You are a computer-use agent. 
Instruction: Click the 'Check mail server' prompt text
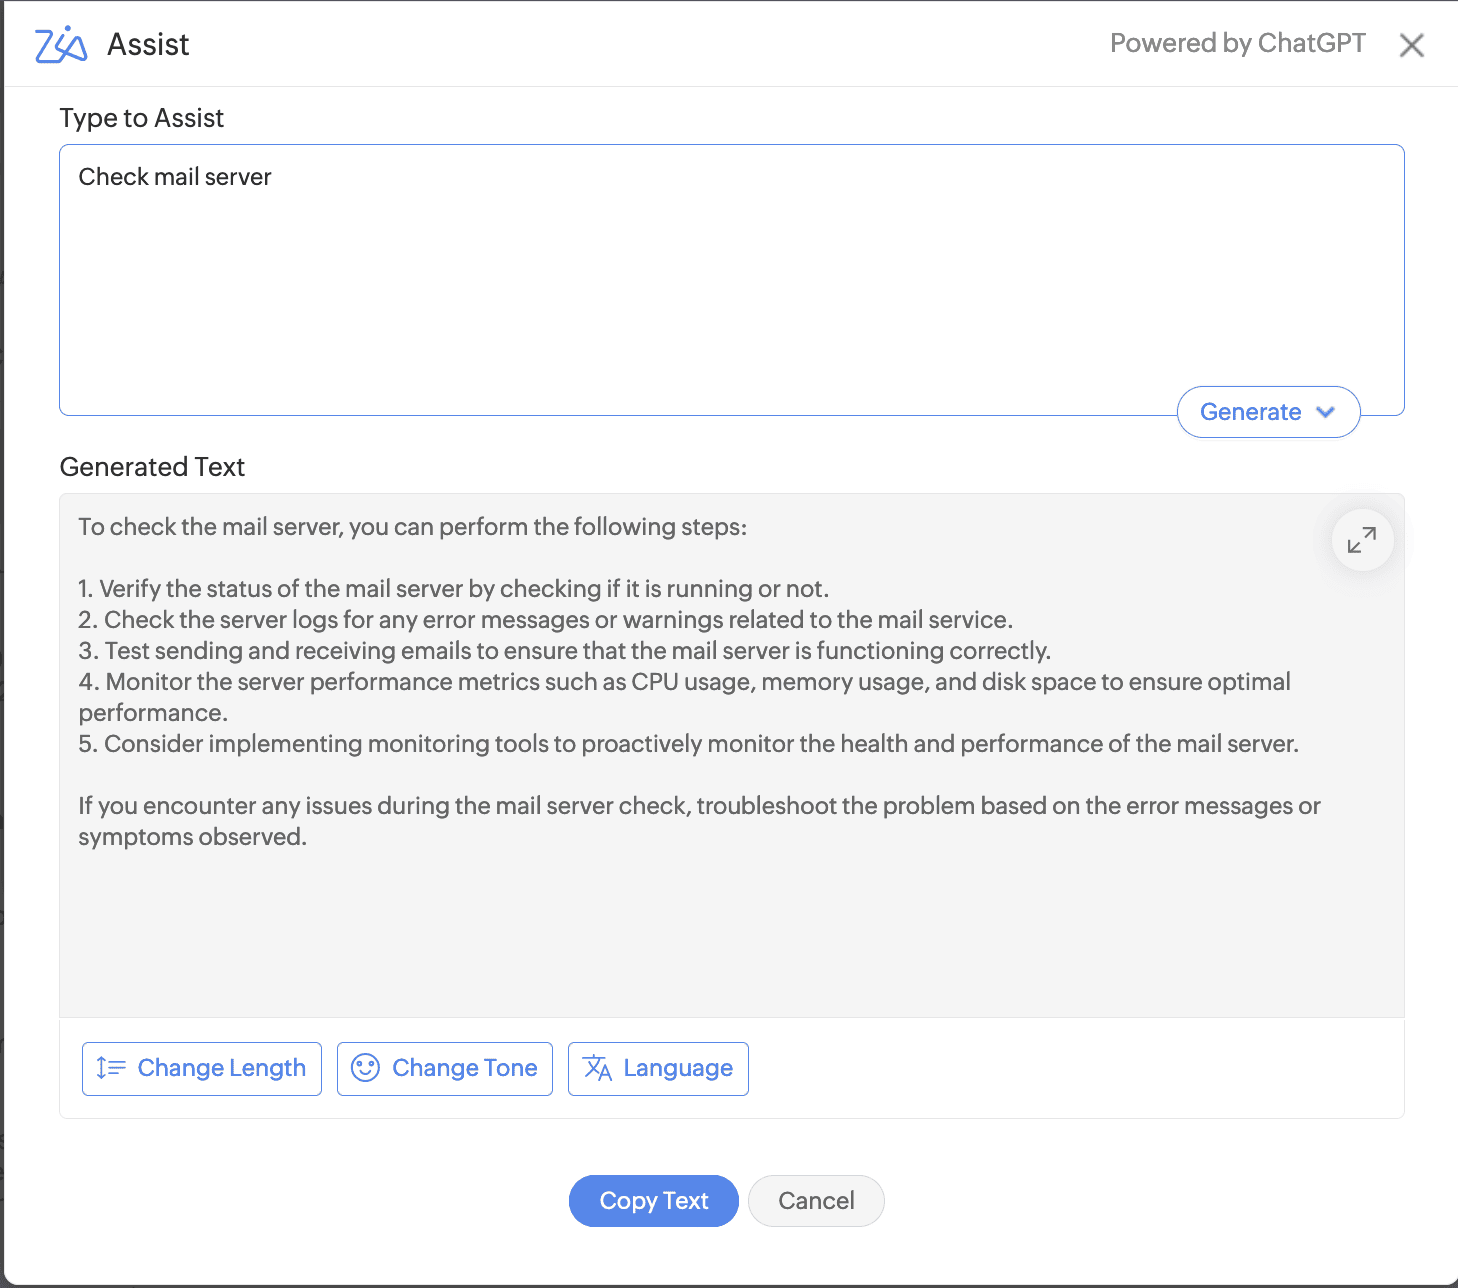(x=175, y=177)
